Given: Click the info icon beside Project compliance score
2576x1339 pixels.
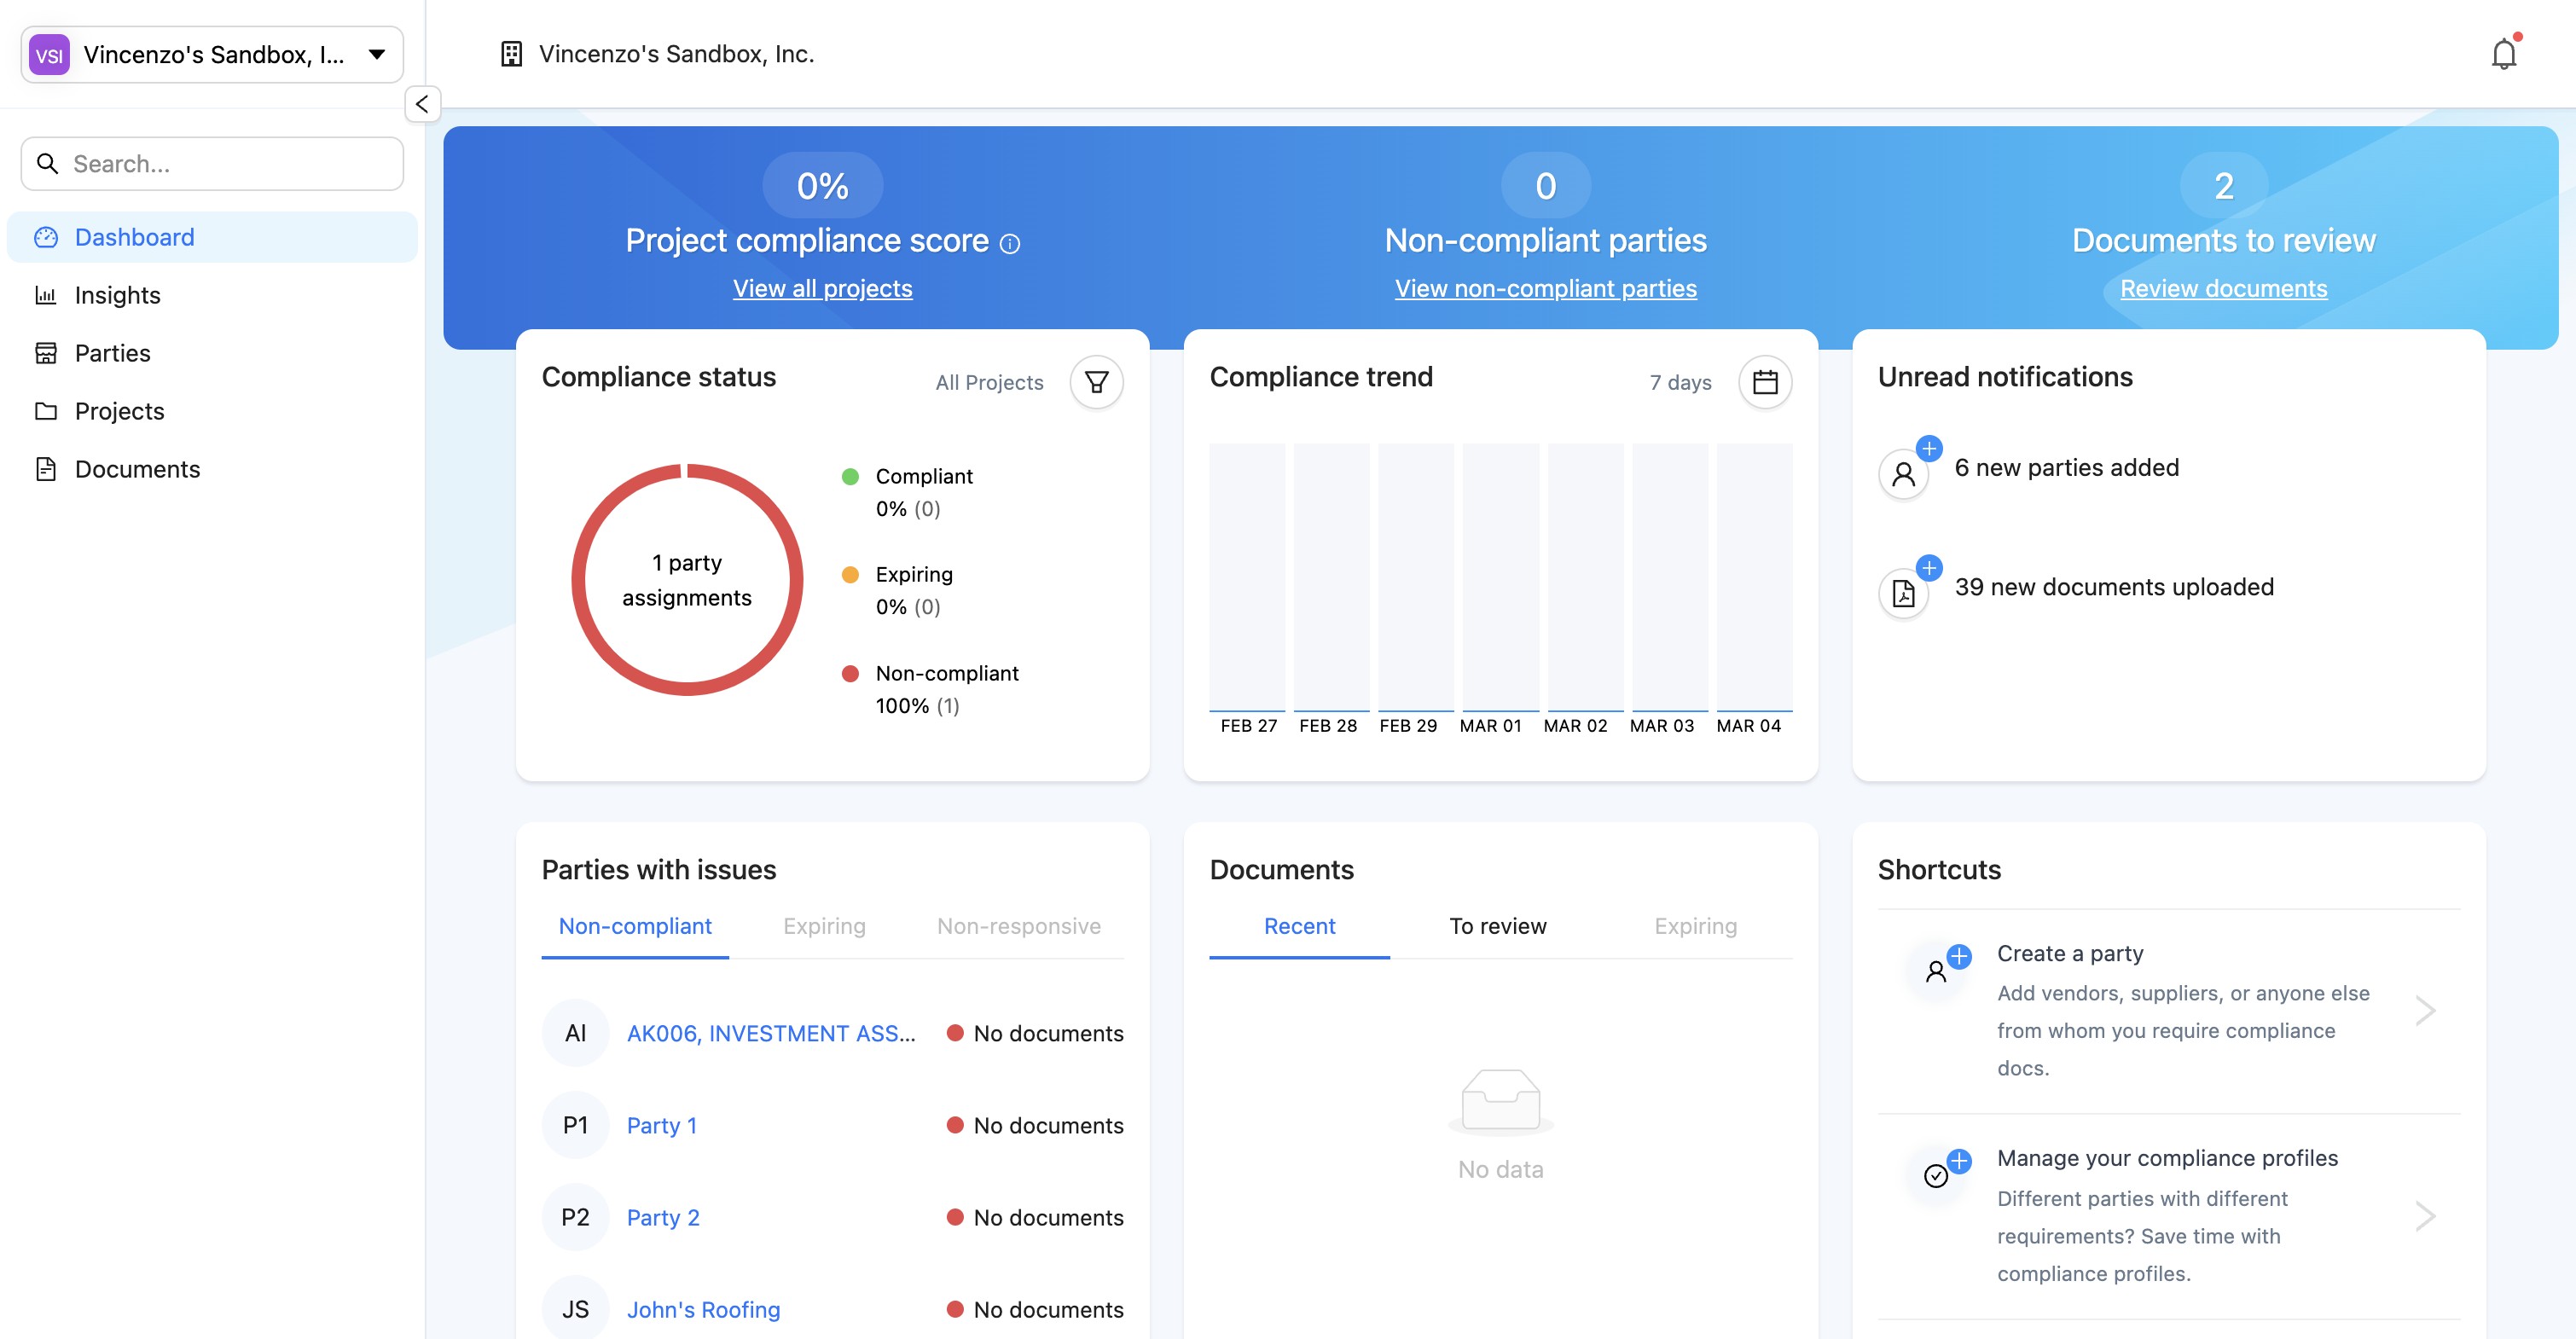Looking at the screenshot, I should (x=1010, y=243).
